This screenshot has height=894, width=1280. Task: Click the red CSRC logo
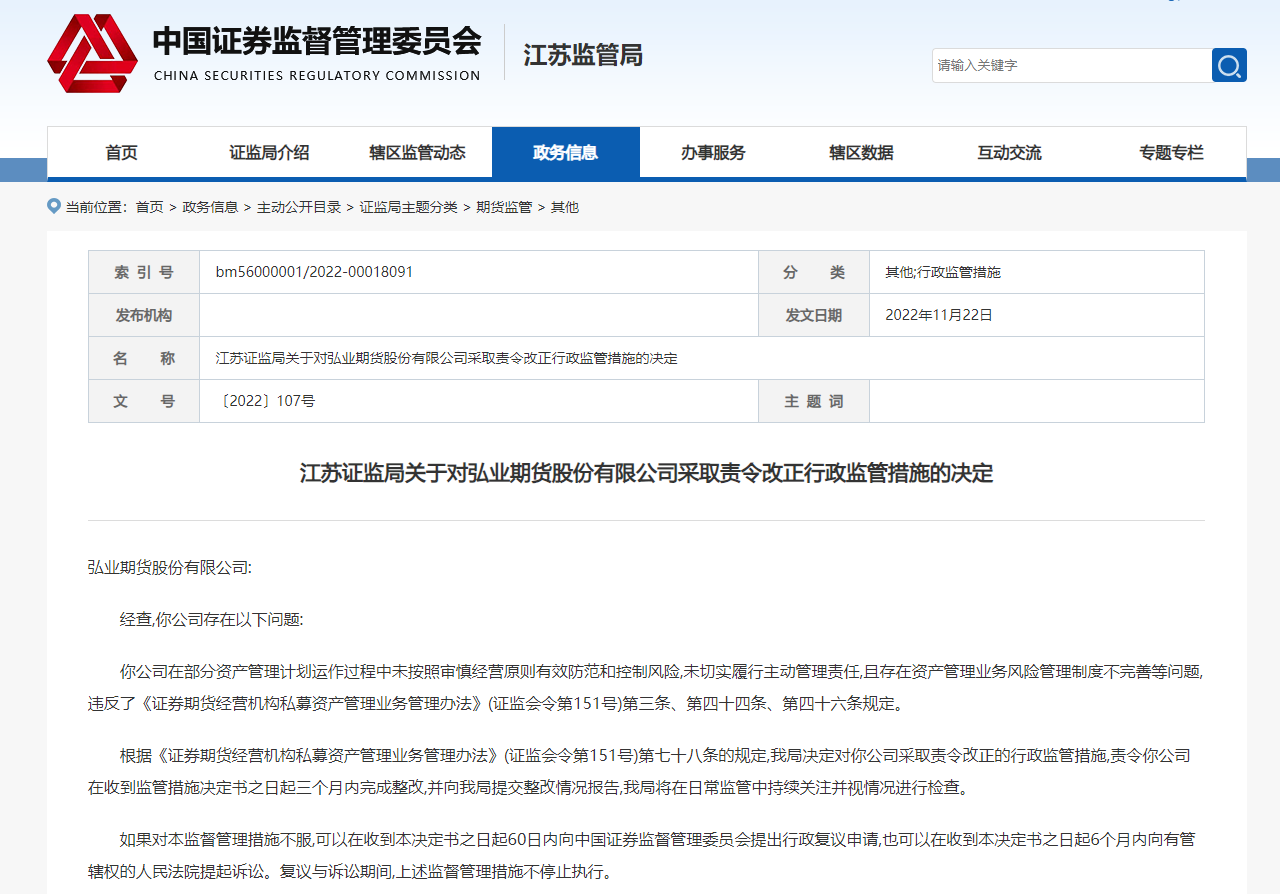pos(92,54)
